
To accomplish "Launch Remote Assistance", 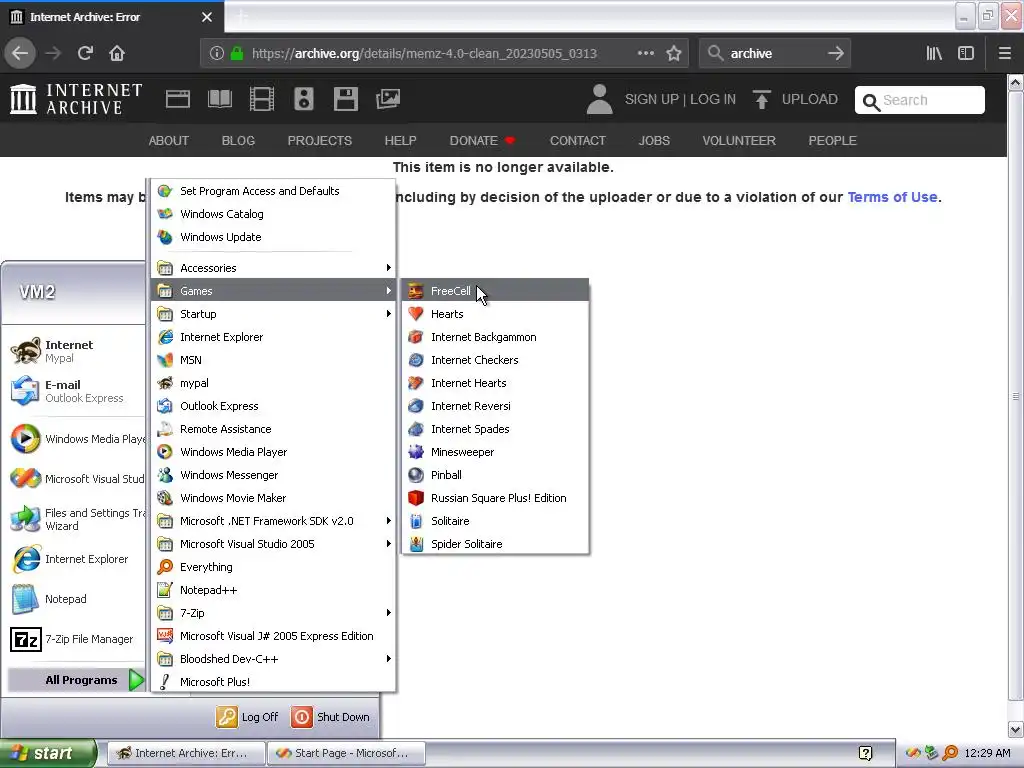I will pos(274,429).
